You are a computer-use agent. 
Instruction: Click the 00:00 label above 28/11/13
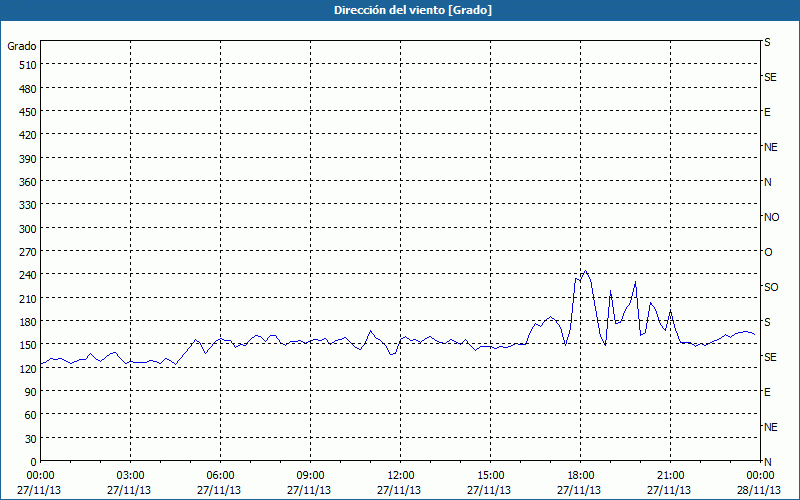coord(760,476)
